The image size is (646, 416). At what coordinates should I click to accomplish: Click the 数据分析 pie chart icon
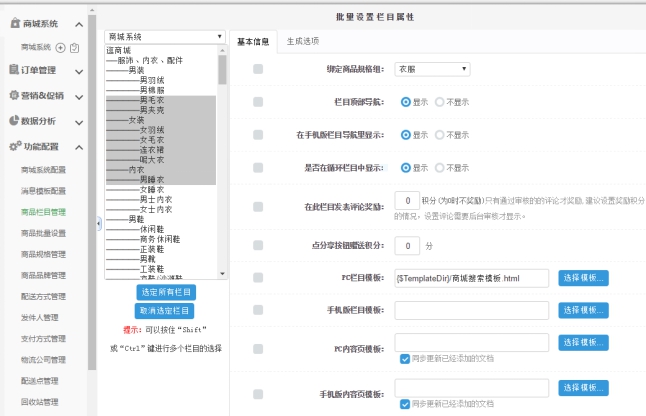pyautogui.click(x=14, y=120)
